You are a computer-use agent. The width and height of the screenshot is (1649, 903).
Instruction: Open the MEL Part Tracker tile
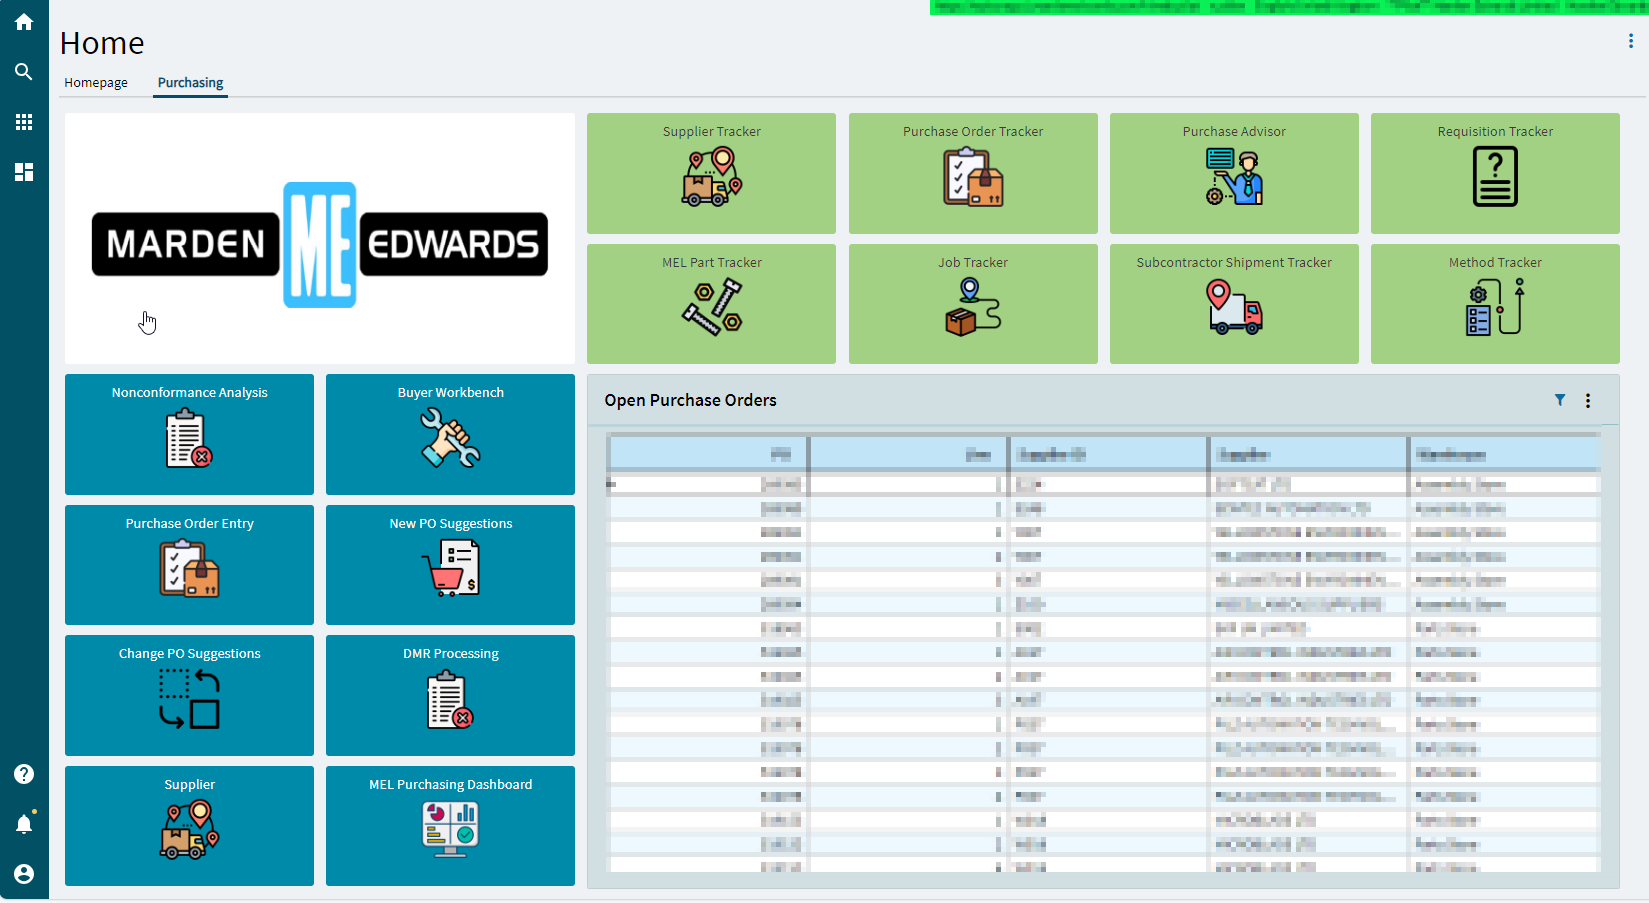pyautogui.click(x=711, y=304)
